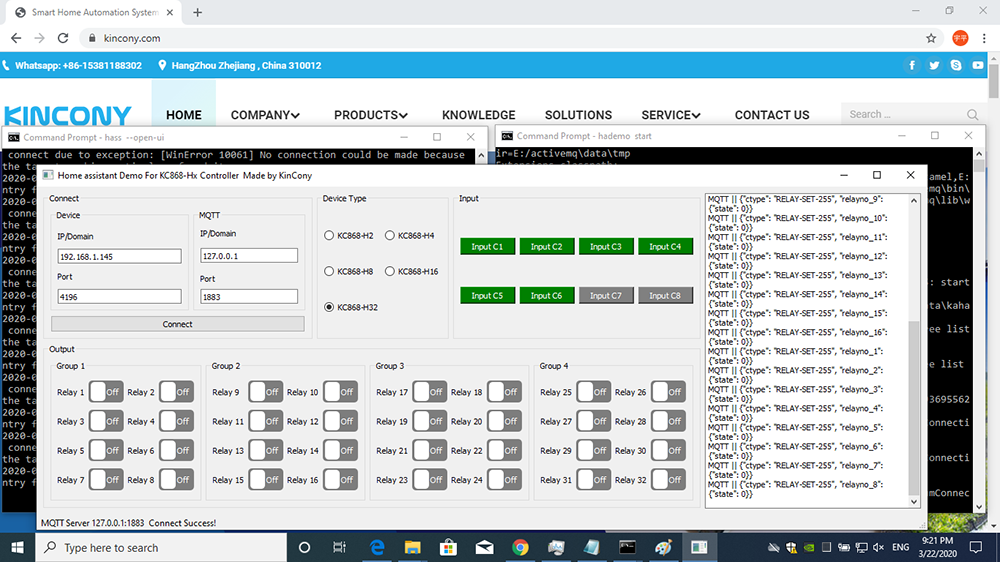Open Chrome's three-dot menu
This screenshot has width=1000, height=562.
point(985,38)
